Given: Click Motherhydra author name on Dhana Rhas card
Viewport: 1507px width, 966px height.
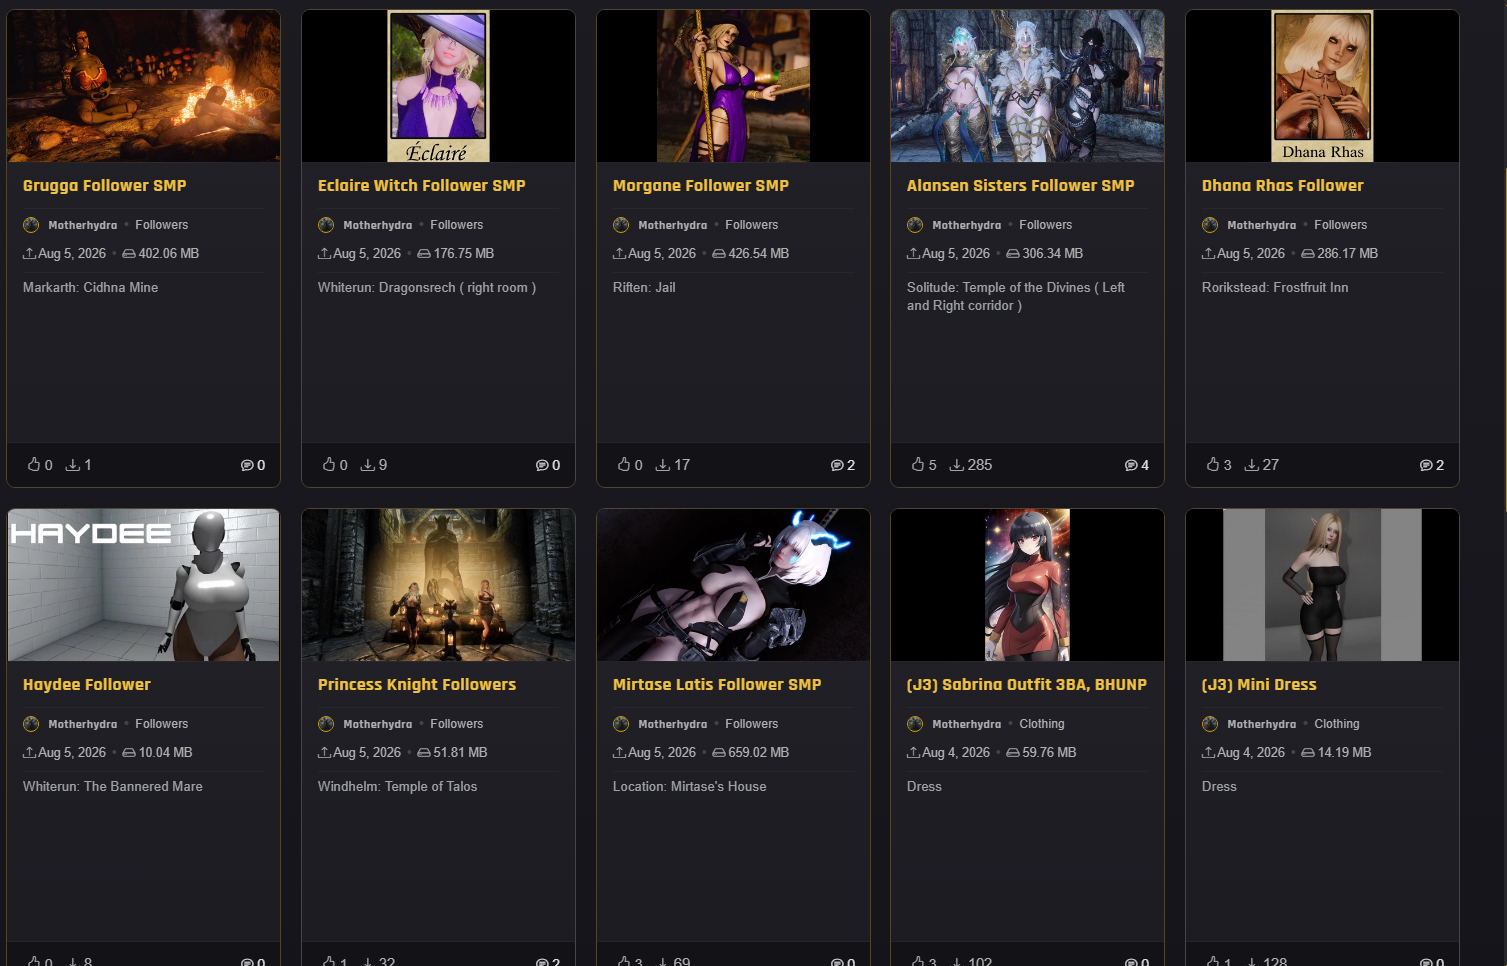Looking at the screenshot, I should point(1262,225).
